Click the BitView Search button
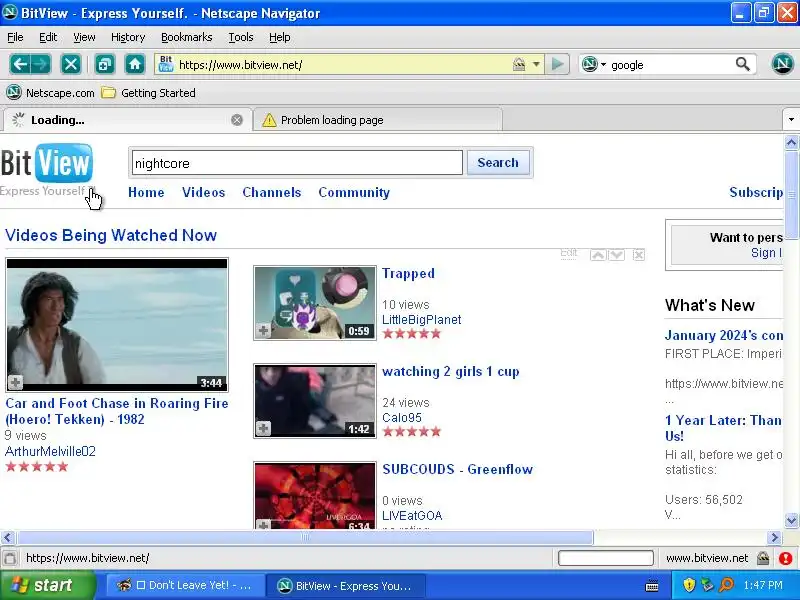Image resolution: width=800 pixels, height=600 pixels. tap(498, 163)
